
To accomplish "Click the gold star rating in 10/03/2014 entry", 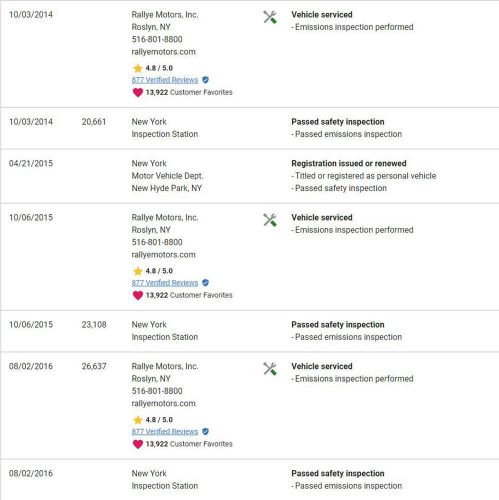I will pos(138,68).
